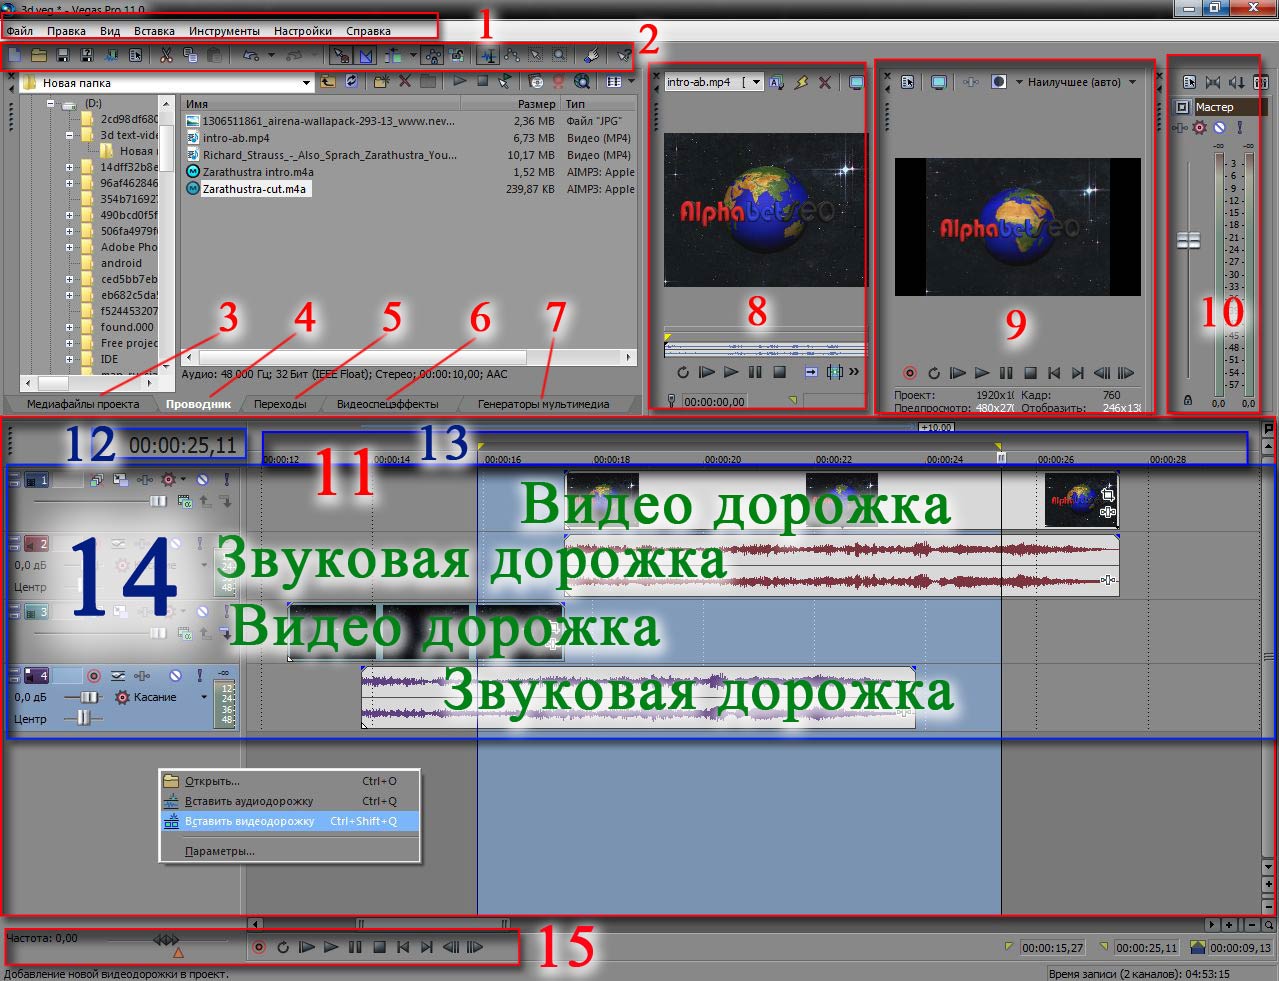Viewport: 1279px width, 981px height.
Task: Open the Инструменты menu
Action: (224, 31)
